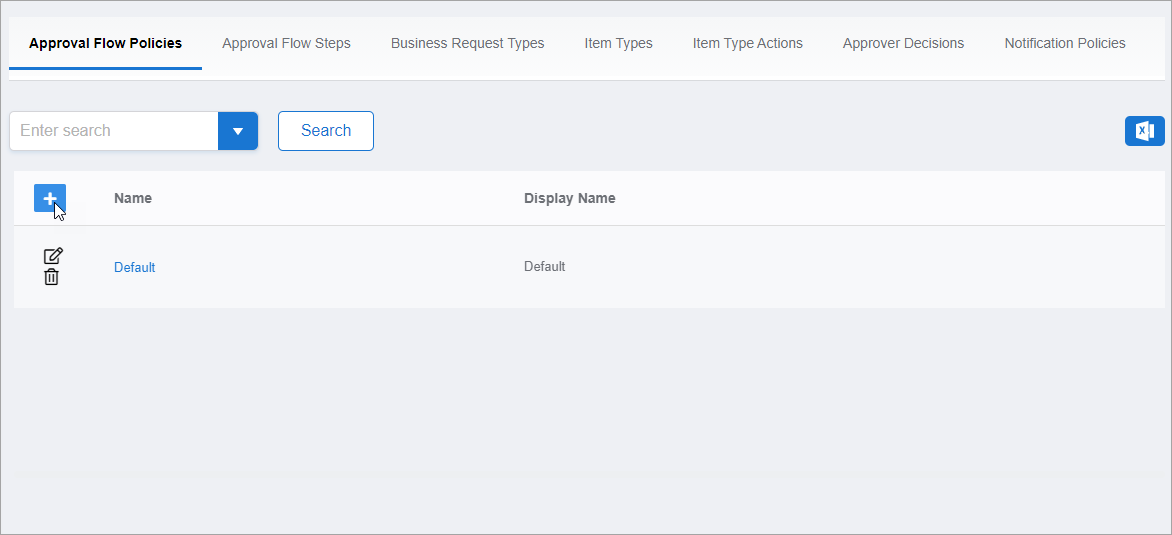Image resolution: width=1172 pixels, height=535 pixels.
Task: Click the Search button
Action: [325, 131]
